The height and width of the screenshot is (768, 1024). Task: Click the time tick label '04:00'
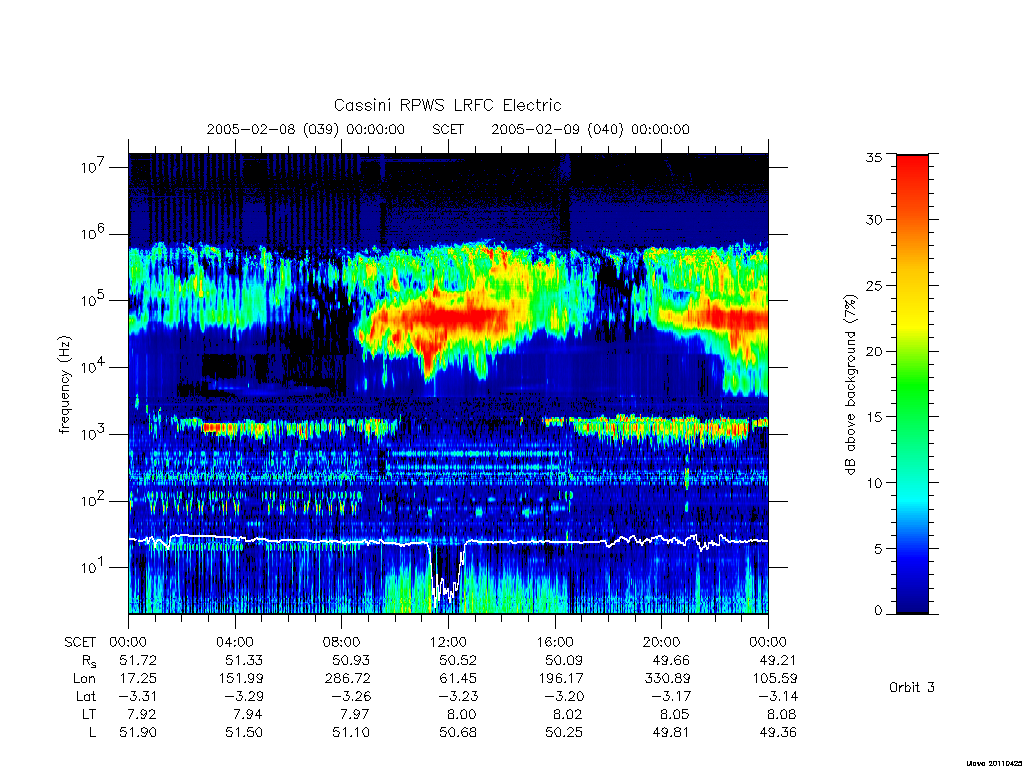pos(235,642)
